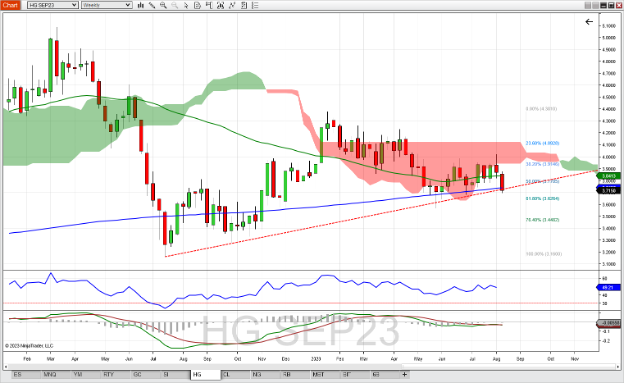Image resolution: width=624 pixels, height=384 pixels.
Task: Click the data box list icon
Action: pos(255,5)
